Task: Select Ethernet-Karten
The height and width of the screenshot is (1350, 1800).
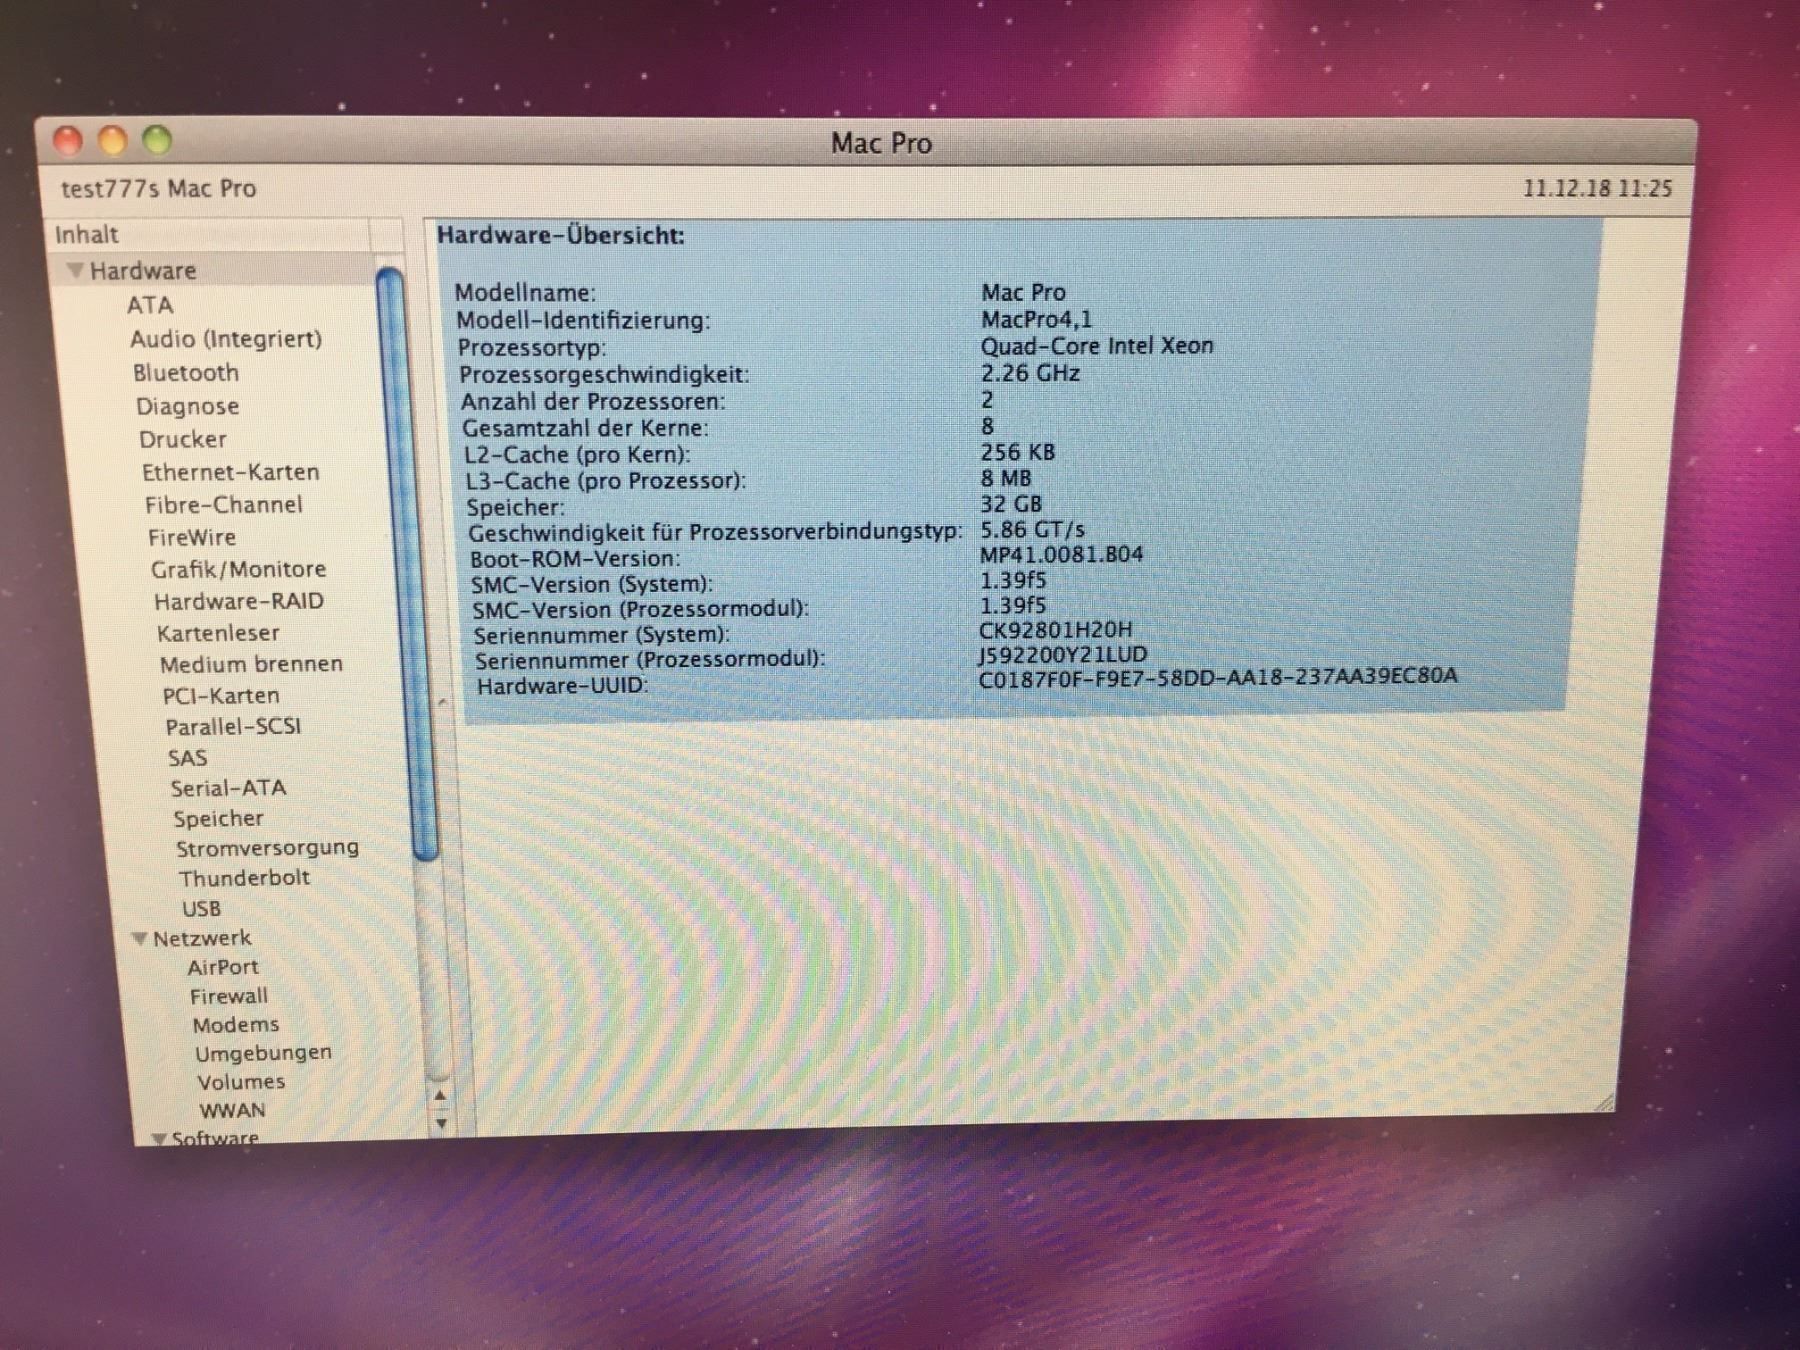Action: pos(231,472)
